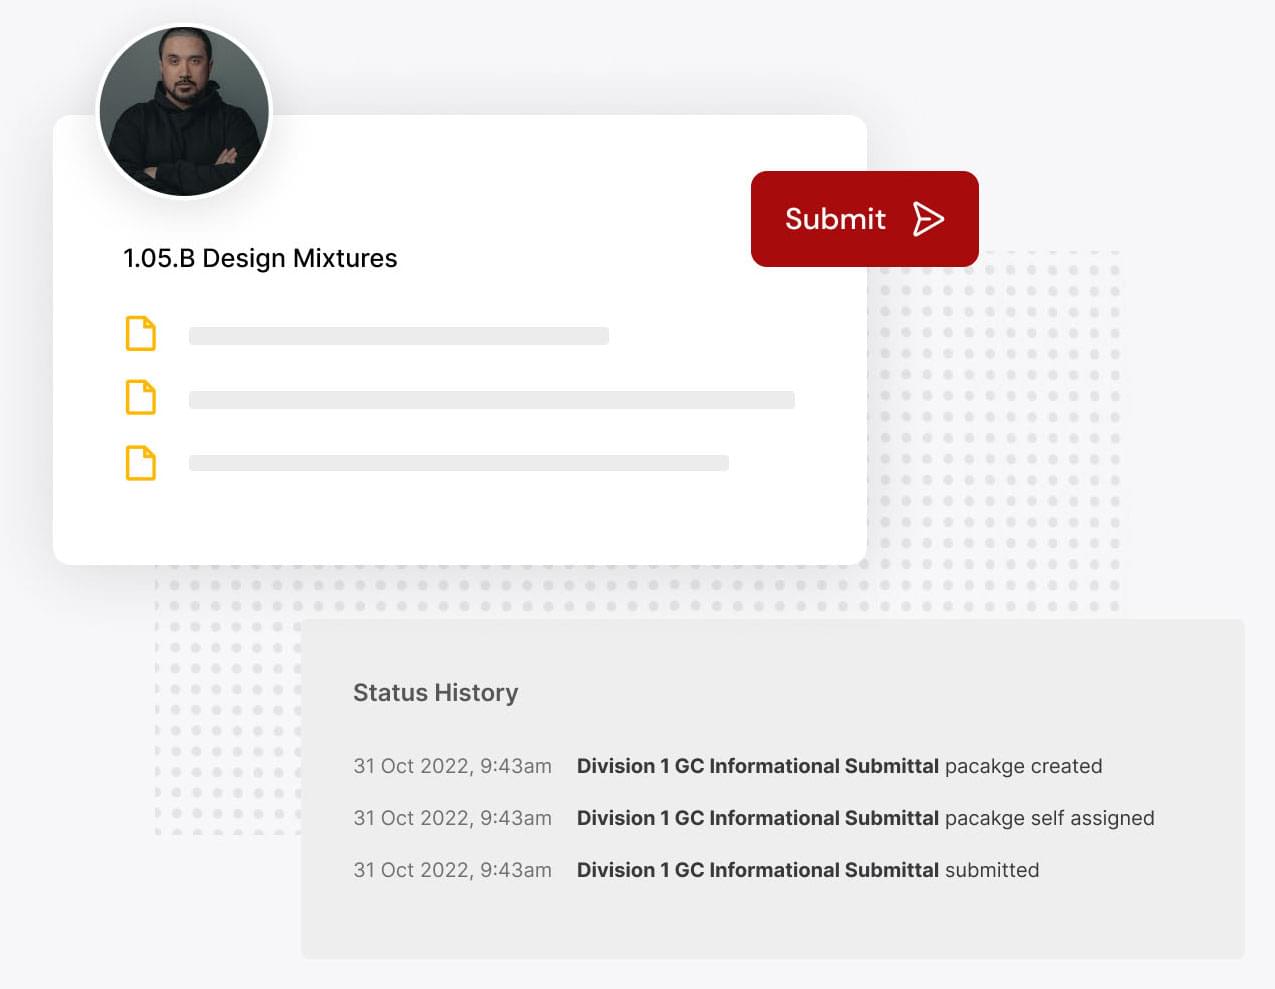
Task: Open the Division 1 GC Informational Submittal submitted entry
Action: tap(808, 870)
